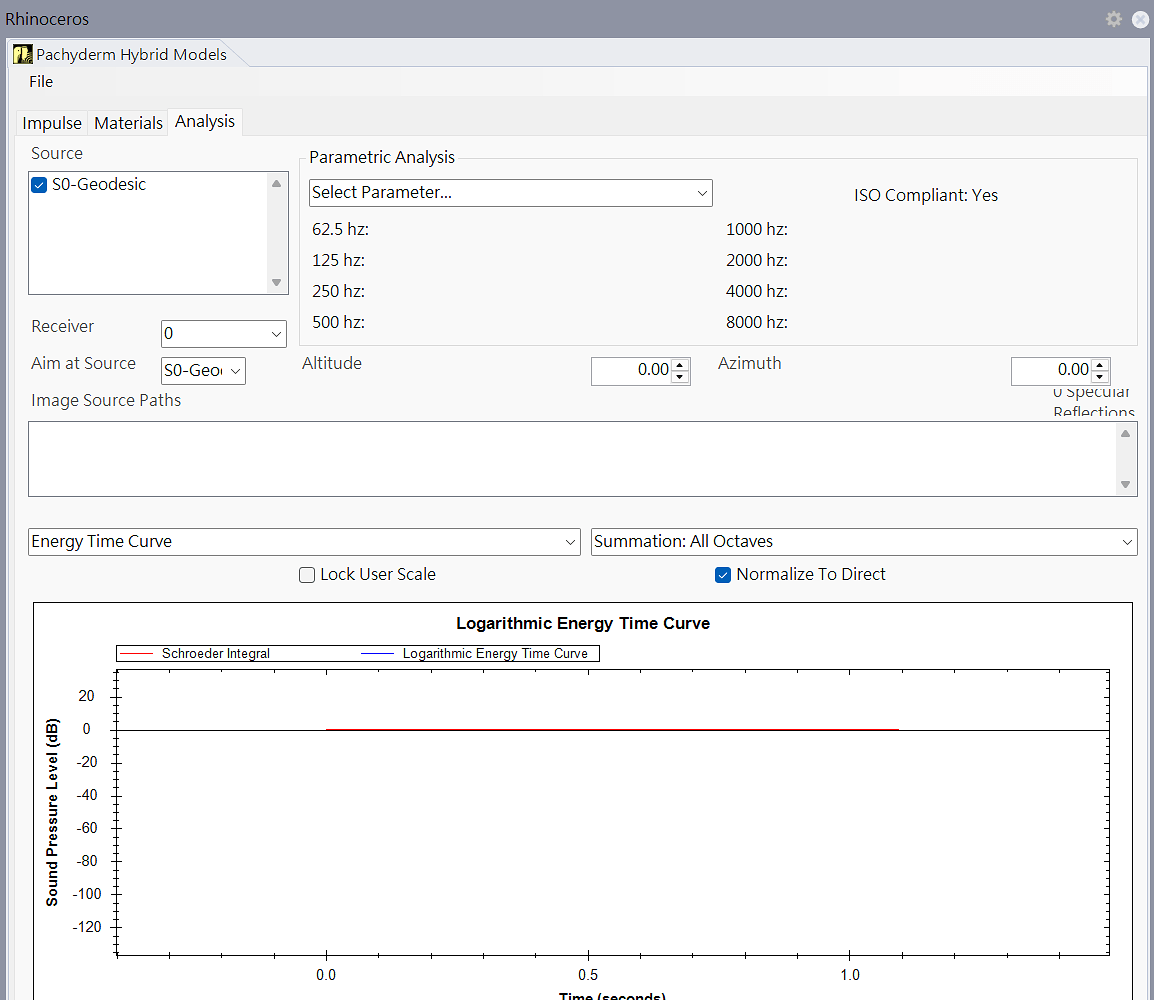Switch to the Impulse tab
Viewport: 1154px width, 1000px height.
pyautogui.click(x=52, y=123)
